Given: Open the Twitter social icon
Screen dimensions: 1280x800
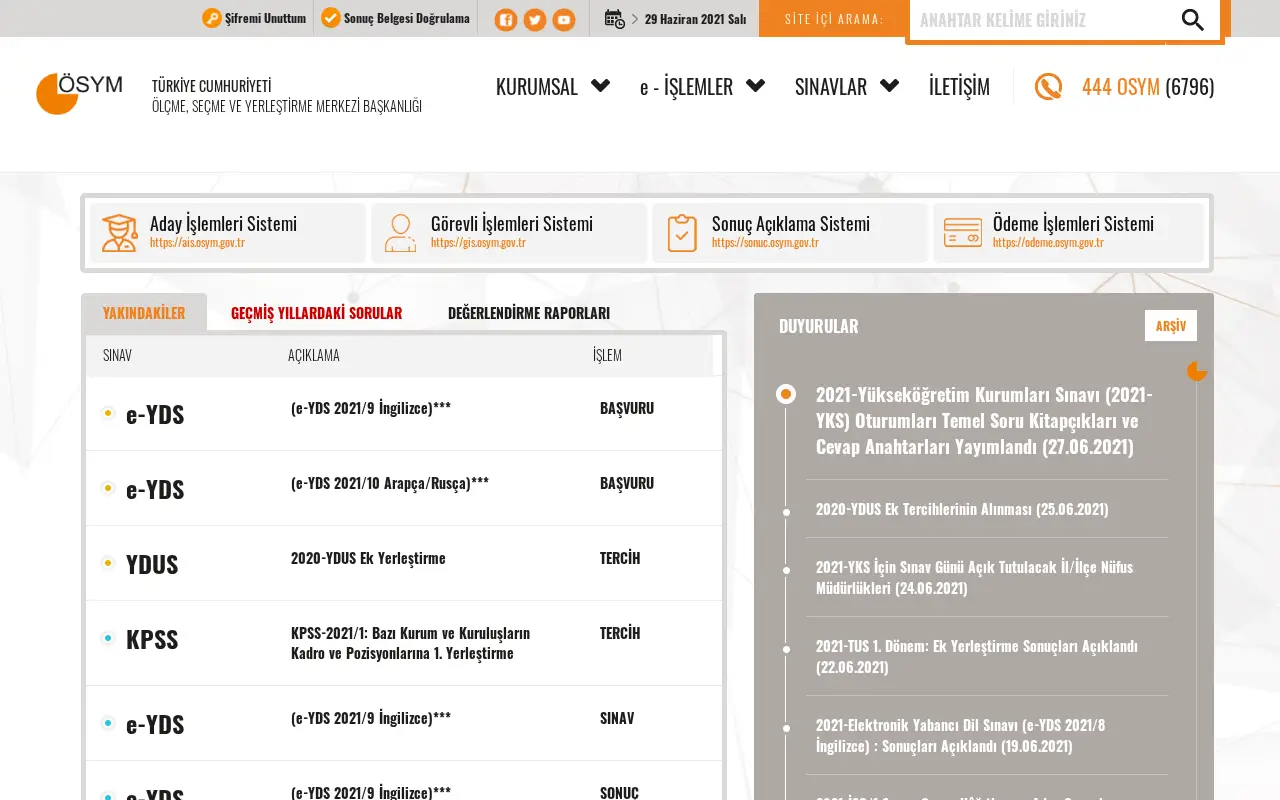Looking at the screenshot, I should (535, 20).
